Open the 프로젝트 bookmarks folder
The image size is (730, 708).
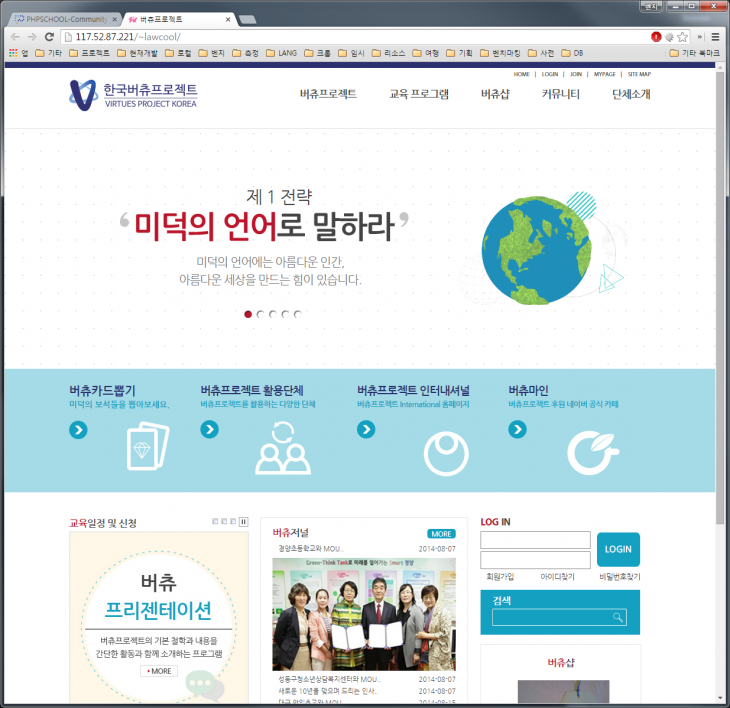click(90, 53)
